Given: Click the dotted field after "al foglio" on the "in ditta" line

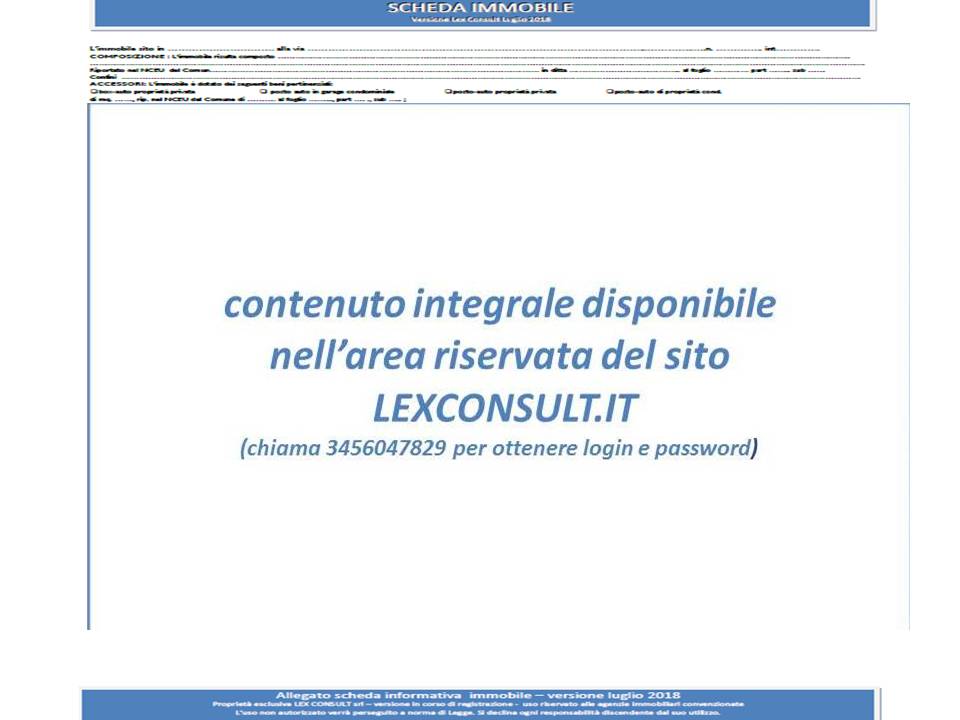Looking at the screenshot, I should click(730, 70).
